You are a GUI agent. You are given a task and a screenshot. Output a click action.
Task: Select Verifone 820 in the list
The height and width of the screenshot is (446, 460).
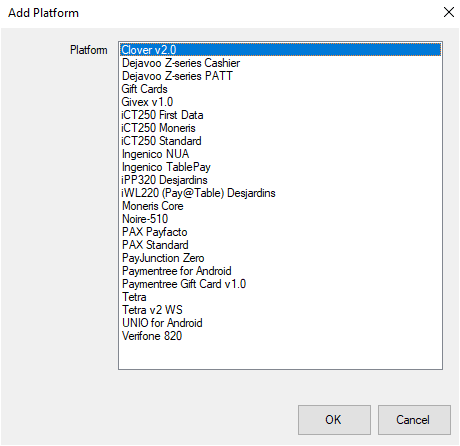coord(280,336)
